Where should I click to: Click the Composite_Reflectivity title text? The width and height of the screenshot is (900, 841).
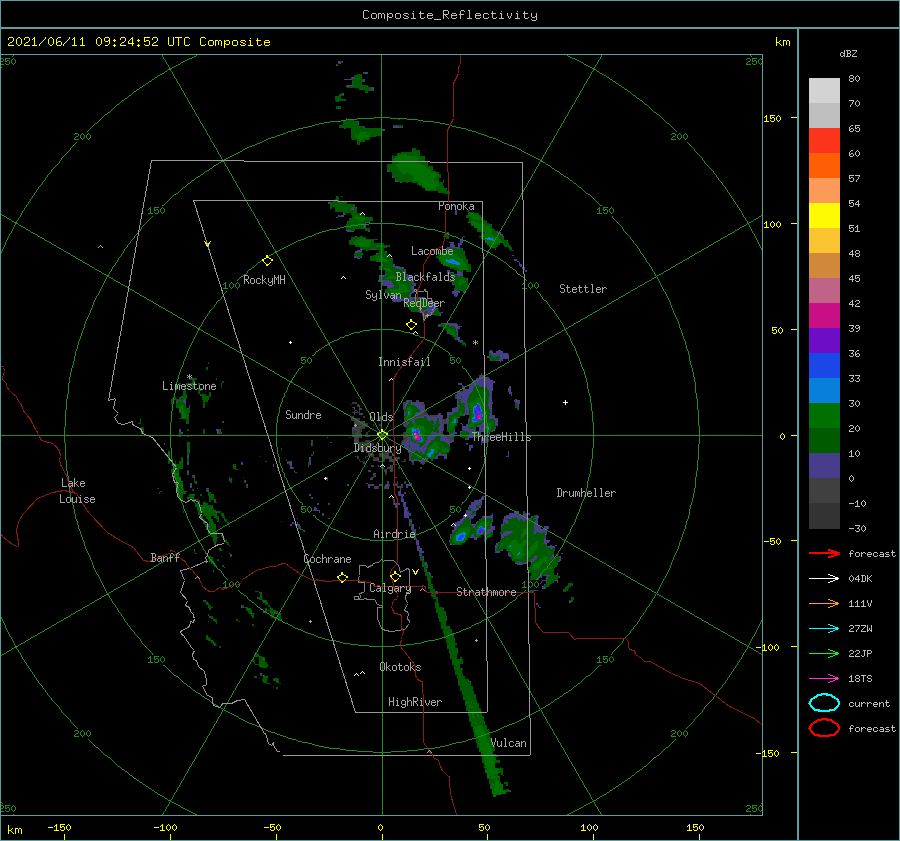coord(449,15)
